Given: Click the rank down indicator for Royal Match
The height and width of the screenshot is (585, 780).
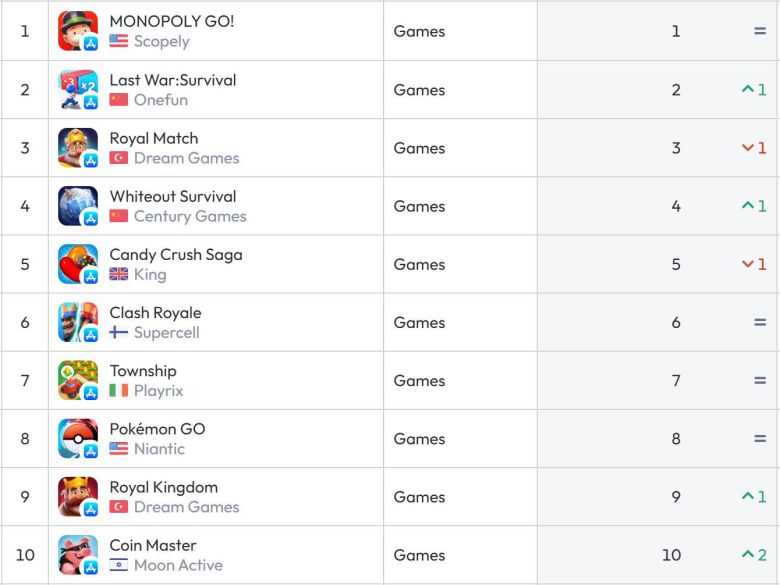Looking at the screenshot, I should [754, 148].
